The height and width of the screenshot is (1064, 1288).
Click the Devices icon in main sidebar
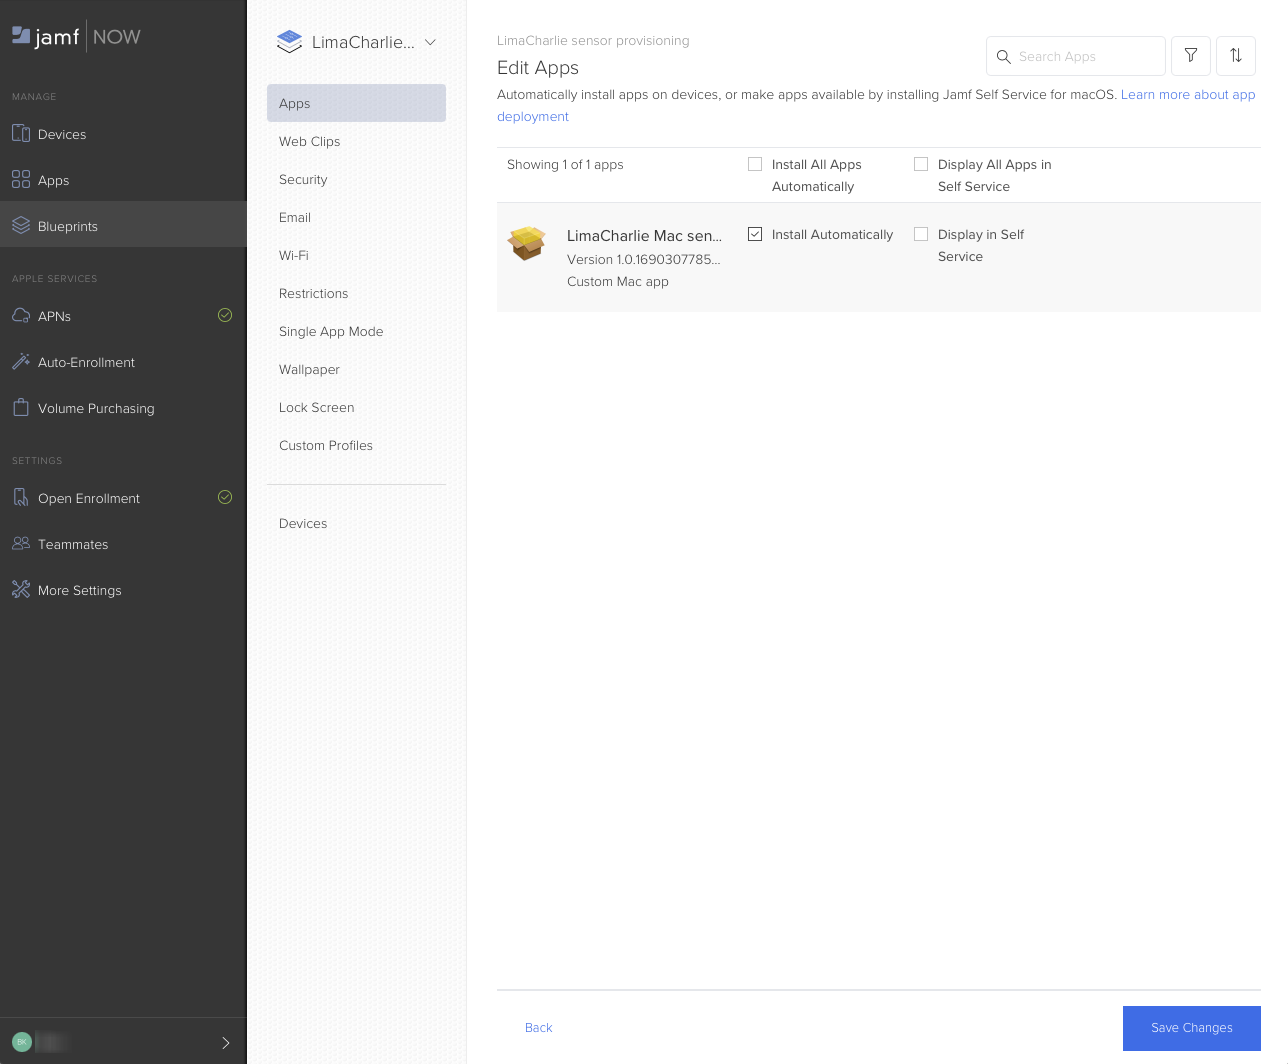coord(21,134)
